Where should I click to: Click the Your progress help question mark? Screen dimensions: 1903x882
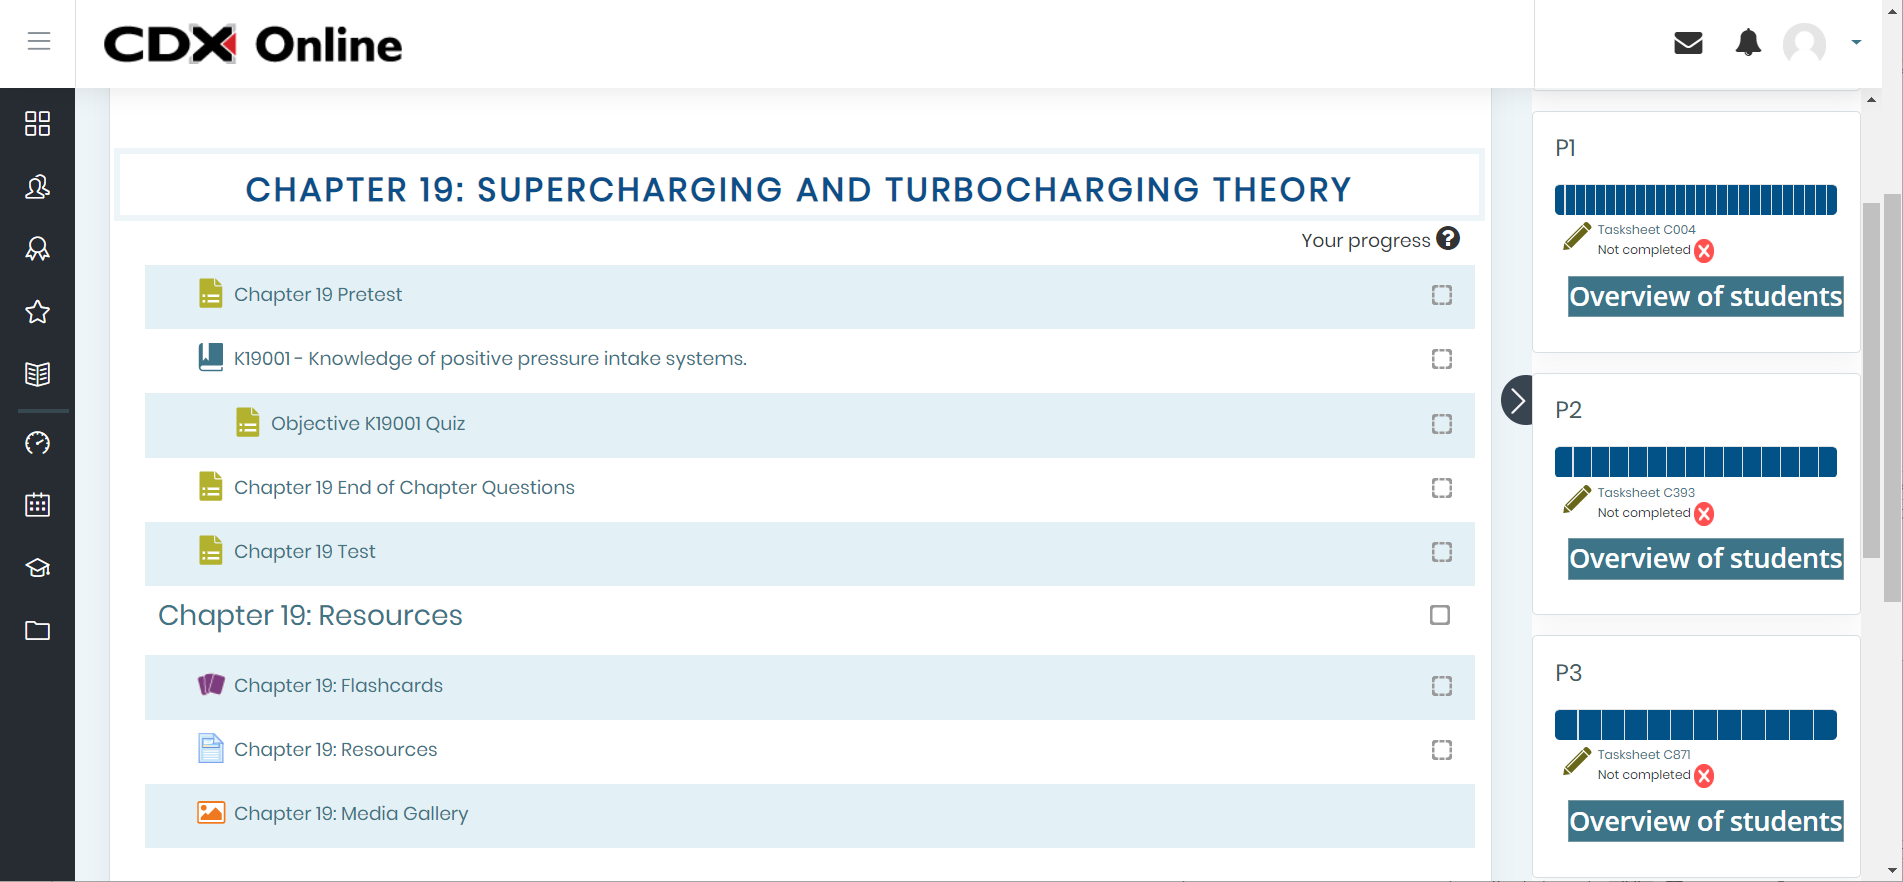coord(1448,239)
